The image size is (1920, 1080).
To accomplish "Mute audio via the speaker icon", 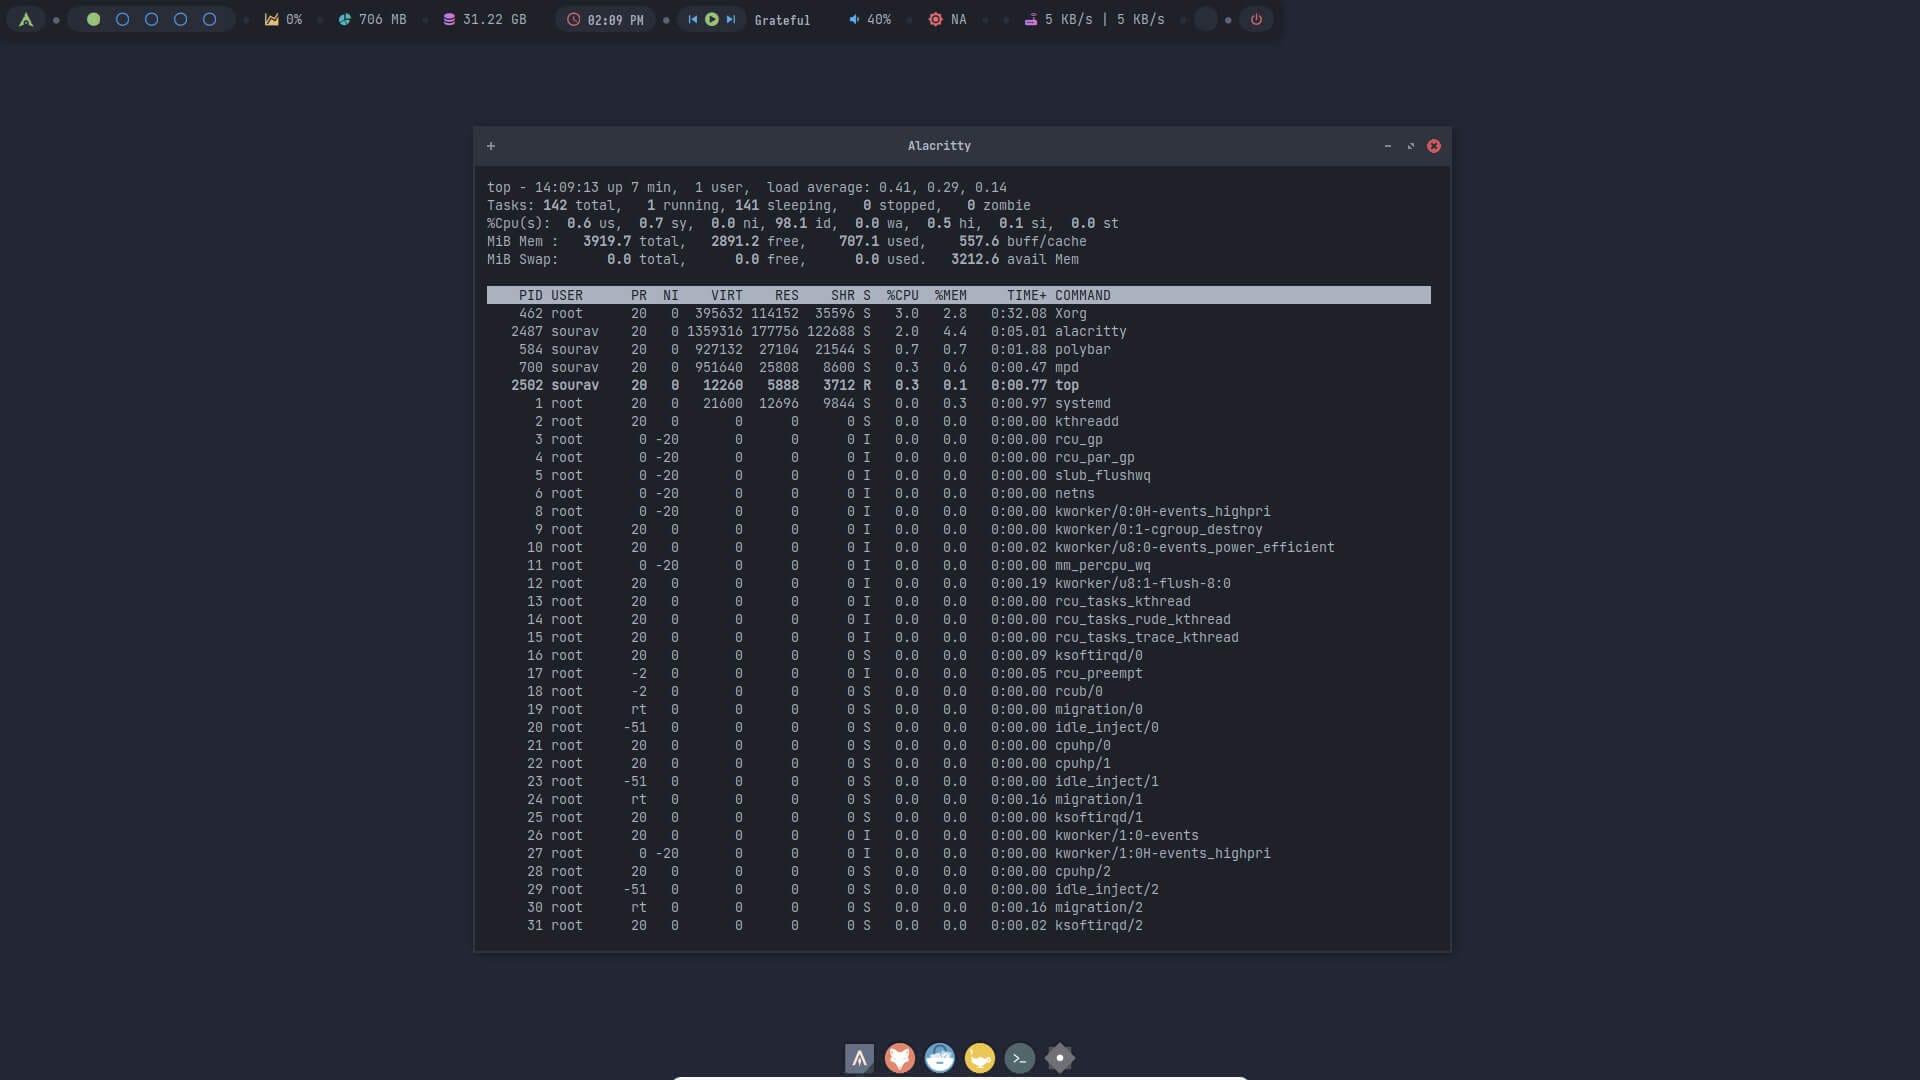I will pyautogui.click(x=853, y=19).
